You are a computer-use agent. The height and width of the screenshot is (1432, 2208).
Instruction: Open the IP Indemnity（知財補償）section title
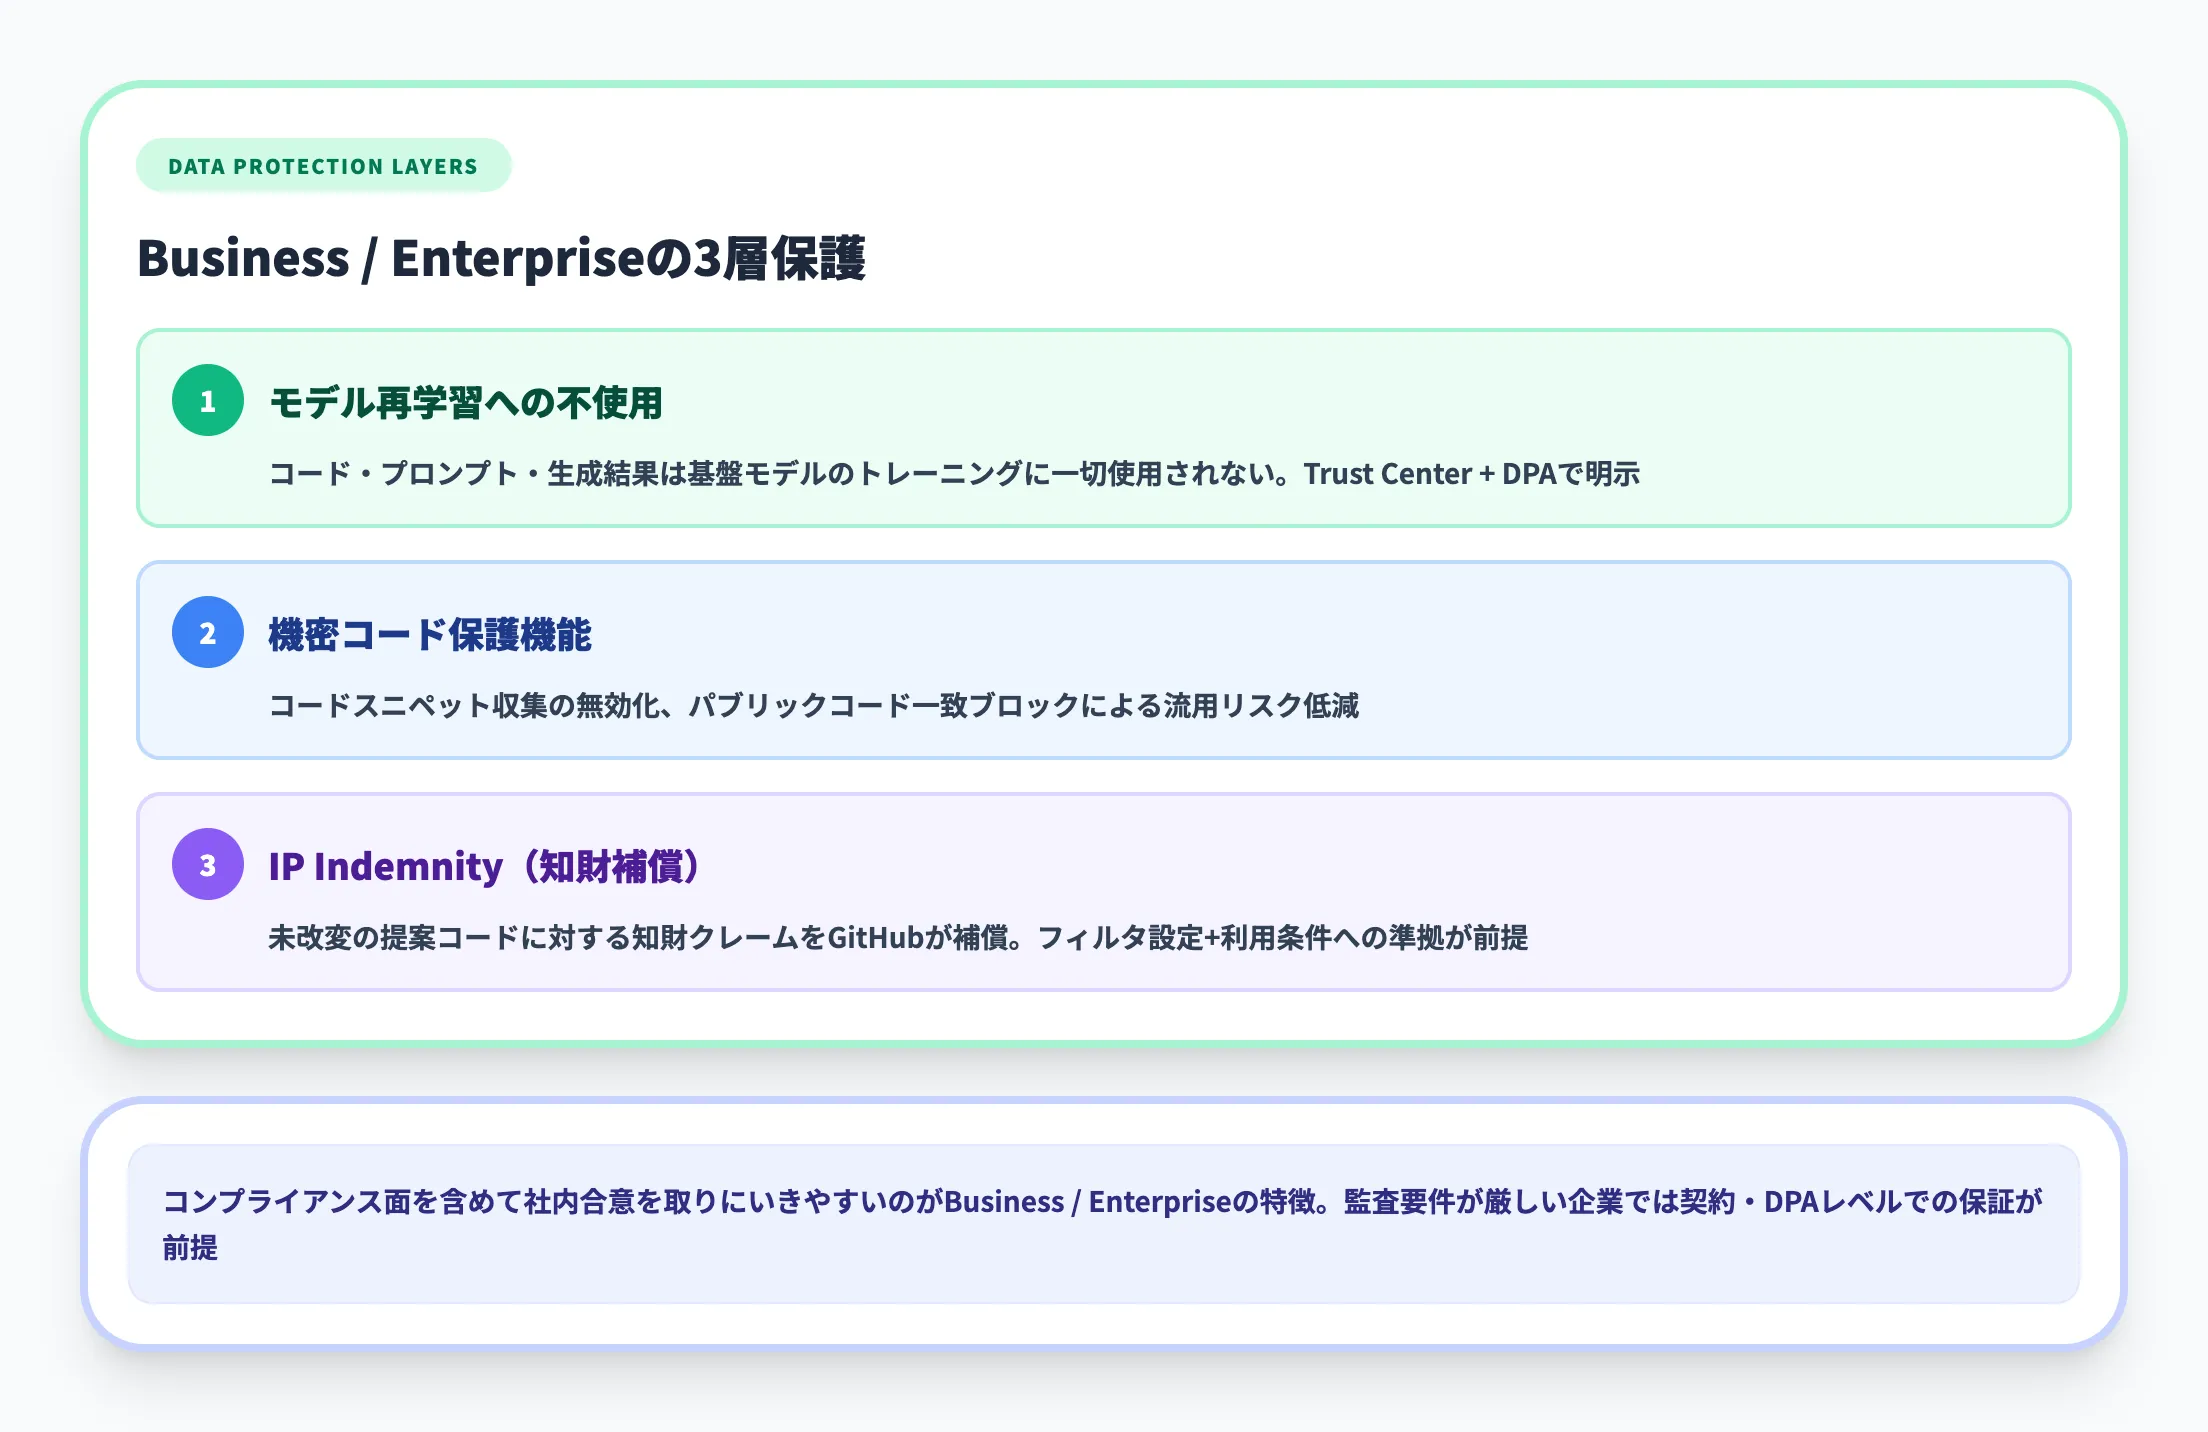click(485, 866)
